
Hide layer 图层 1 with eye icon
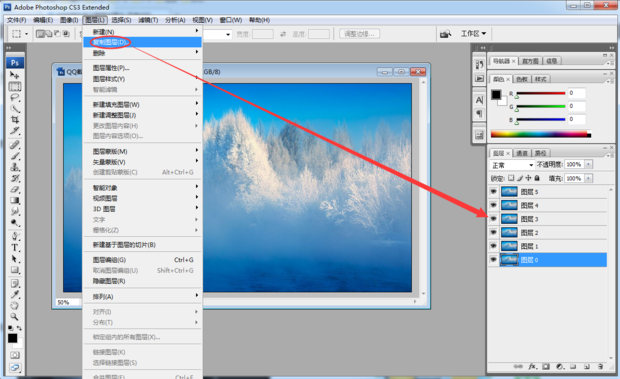[x=493, y=246]
